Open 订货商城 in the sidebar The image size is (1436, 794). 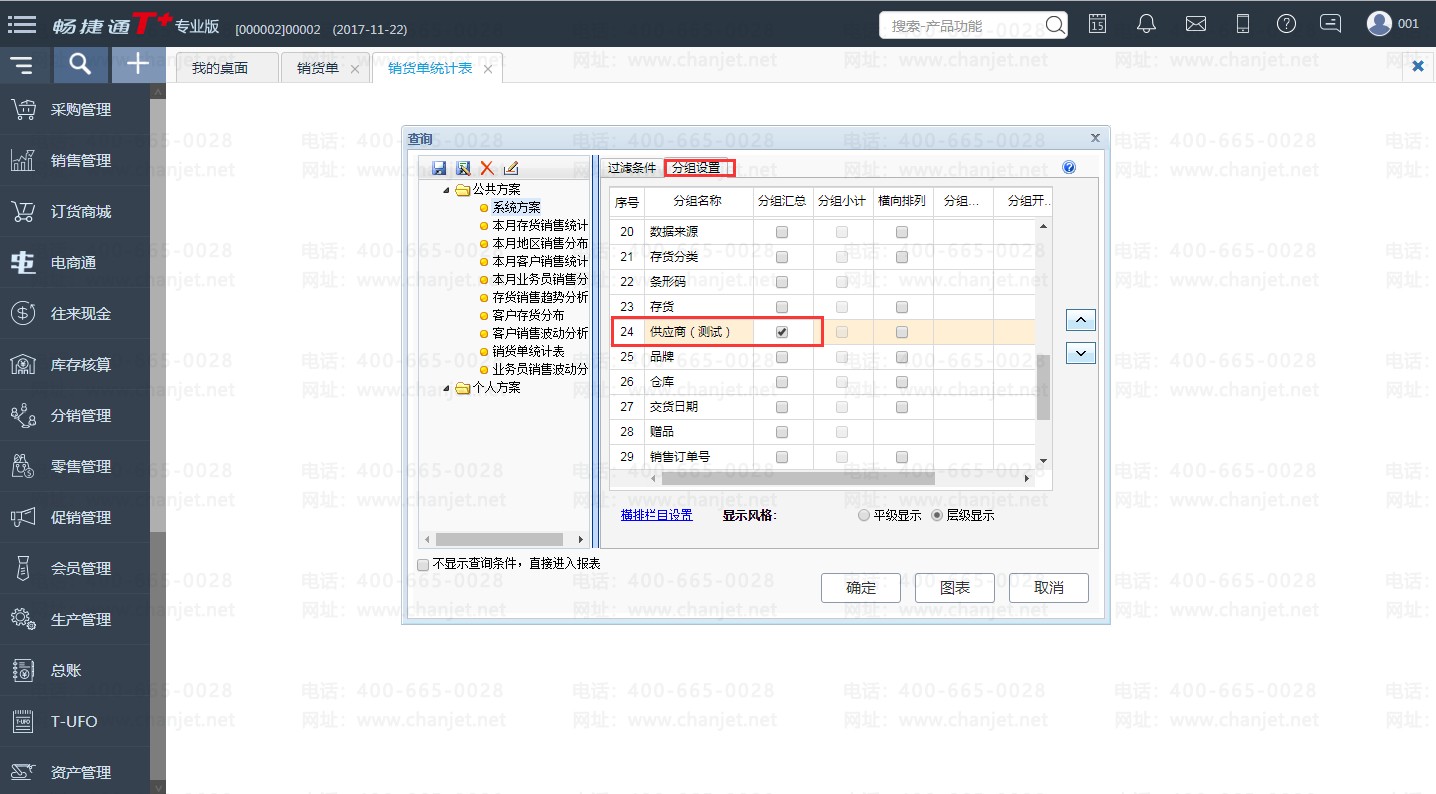coord(75,212)
